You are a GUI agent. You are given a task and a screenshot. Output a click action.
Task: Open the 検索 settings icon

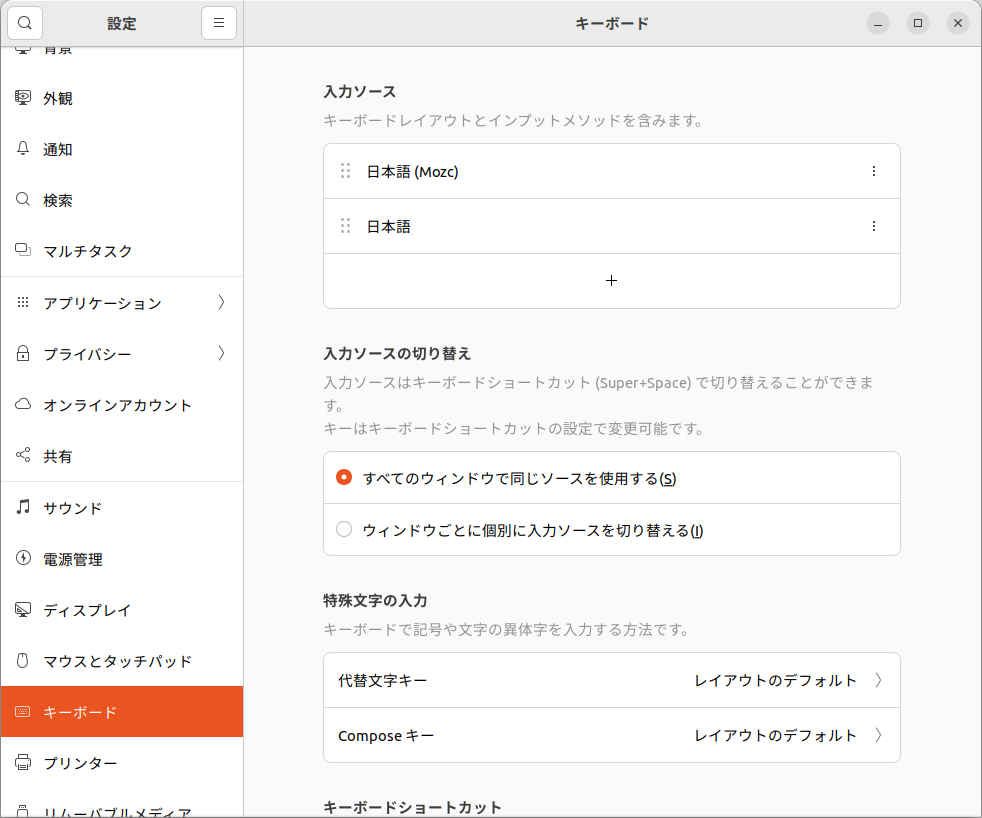(23, 200)
